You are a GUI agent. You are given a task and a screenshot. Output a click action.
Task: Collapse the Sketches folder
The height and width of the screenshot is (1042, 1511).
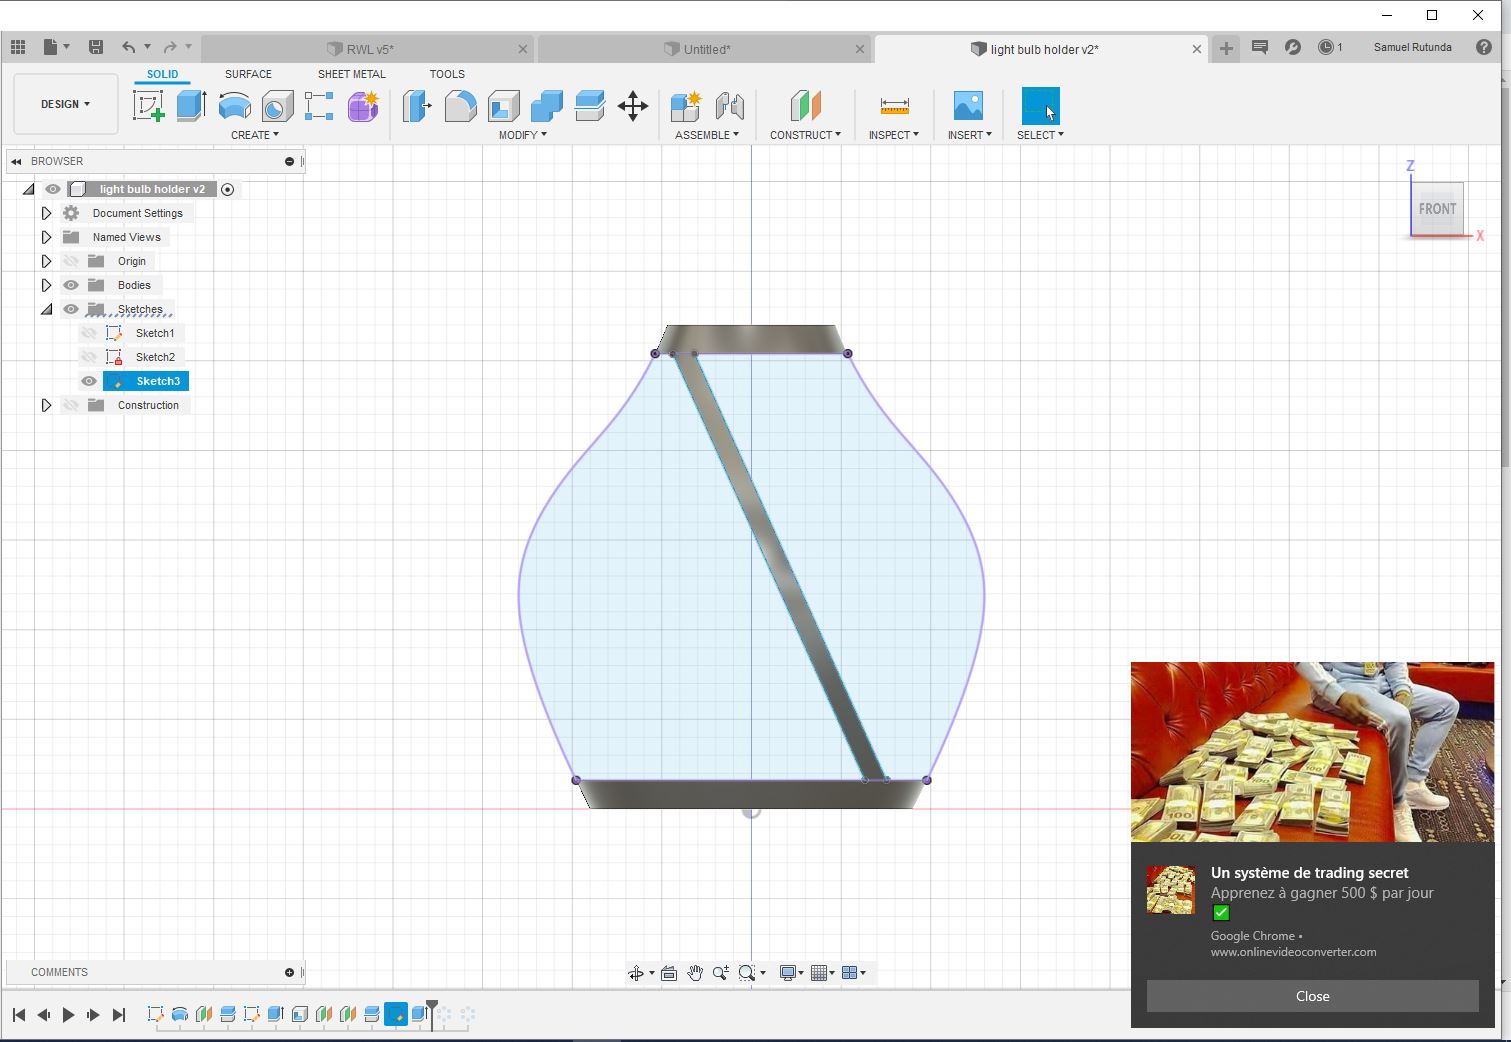tap(46, 309)
